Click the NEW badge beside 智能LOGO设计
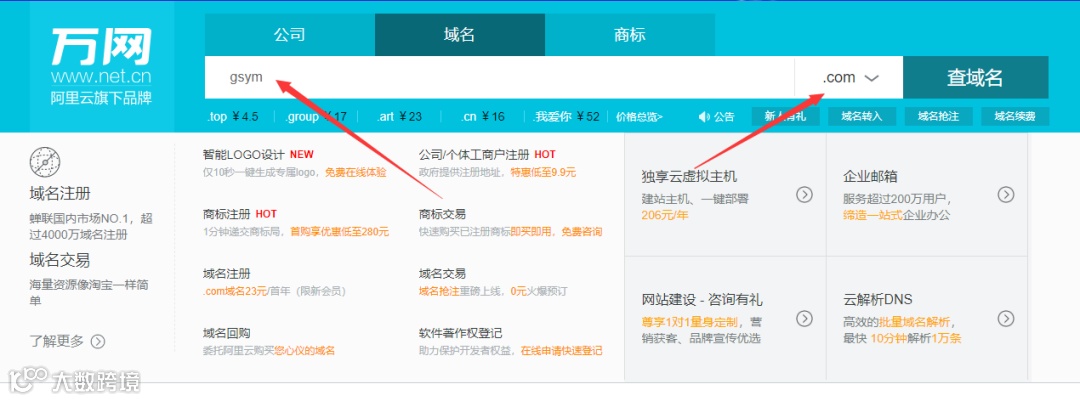The height and width of the screenshot is (401, 1080). (x=301, y=154)
